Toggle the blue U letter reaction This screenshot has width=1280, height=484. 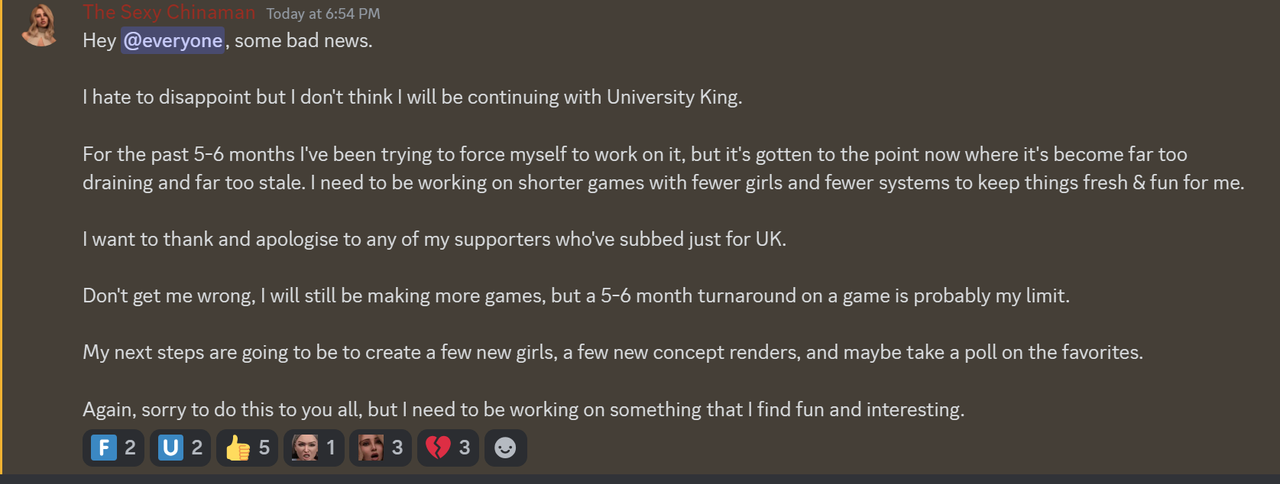click(181, 448)
